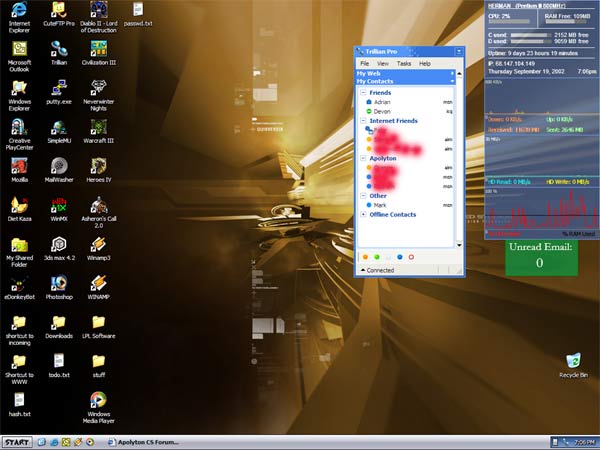Expand the Offline Contacts group
Screen dimensions: 600x450
tap(363, 214)
